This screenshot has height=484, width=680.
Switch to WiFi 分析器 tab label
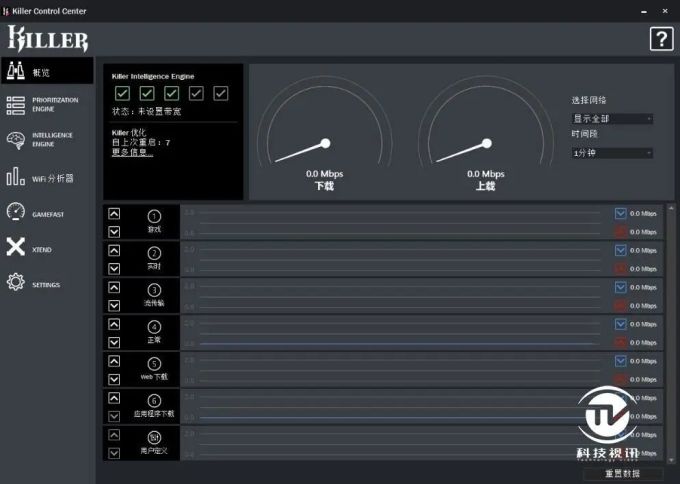pos(52,178)
